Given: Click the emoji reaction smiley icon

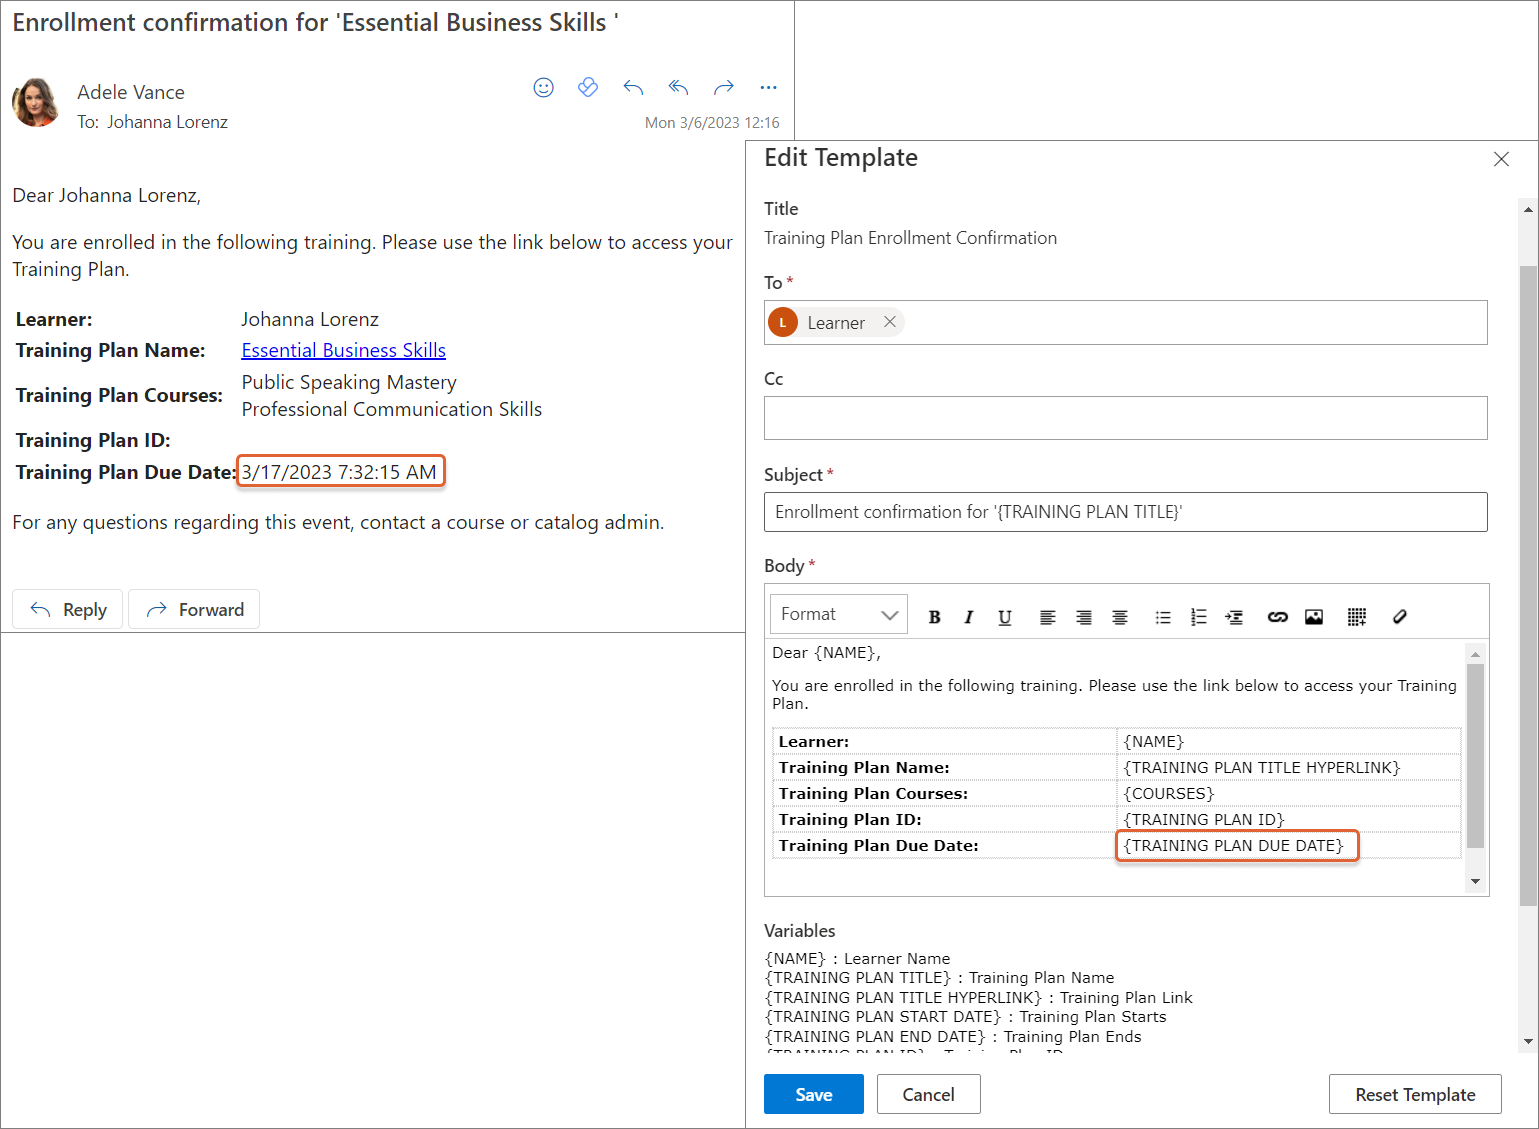Looking at the screenshot, I should [543, 88].
